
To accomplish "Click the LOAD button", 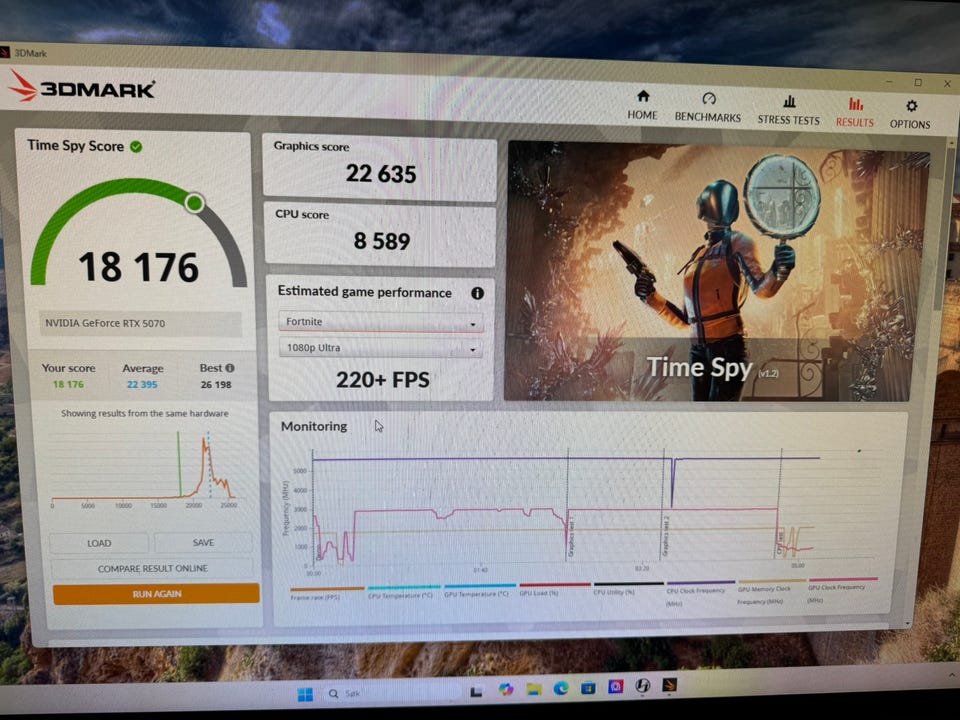I will pyautogui.click(x=99, y=543).
